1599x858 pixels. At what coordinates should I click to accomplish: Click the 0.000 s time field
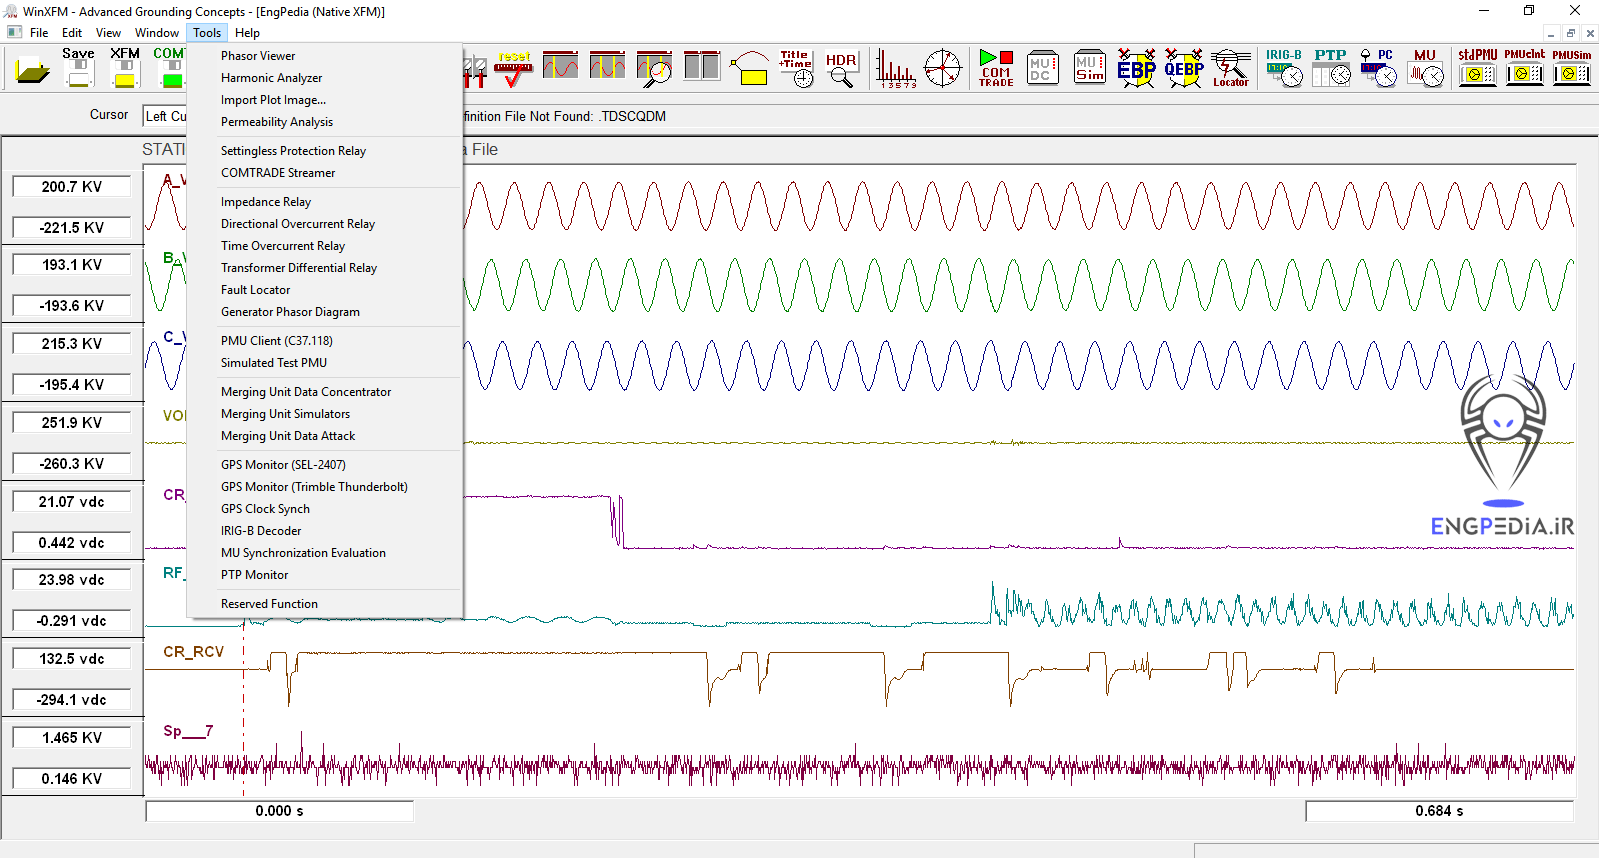pos(280,811)
